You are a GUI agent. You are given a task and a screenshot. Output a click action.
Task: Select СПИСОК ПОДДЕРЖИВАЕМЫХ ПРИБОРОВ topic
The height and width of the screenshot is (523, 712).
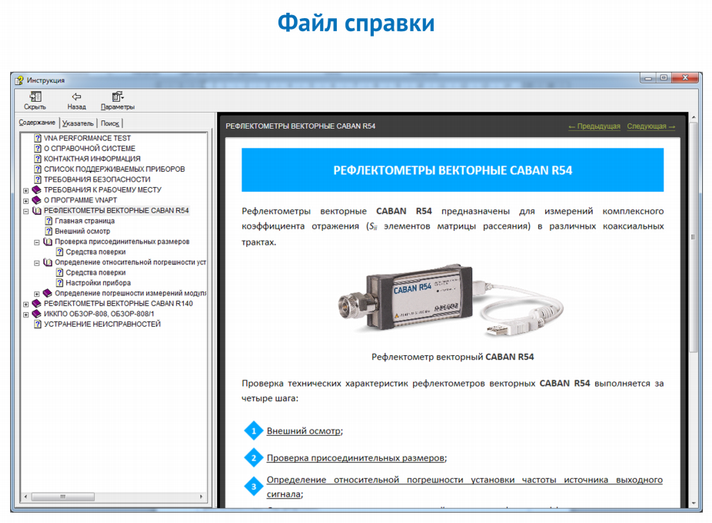point(114,169)
